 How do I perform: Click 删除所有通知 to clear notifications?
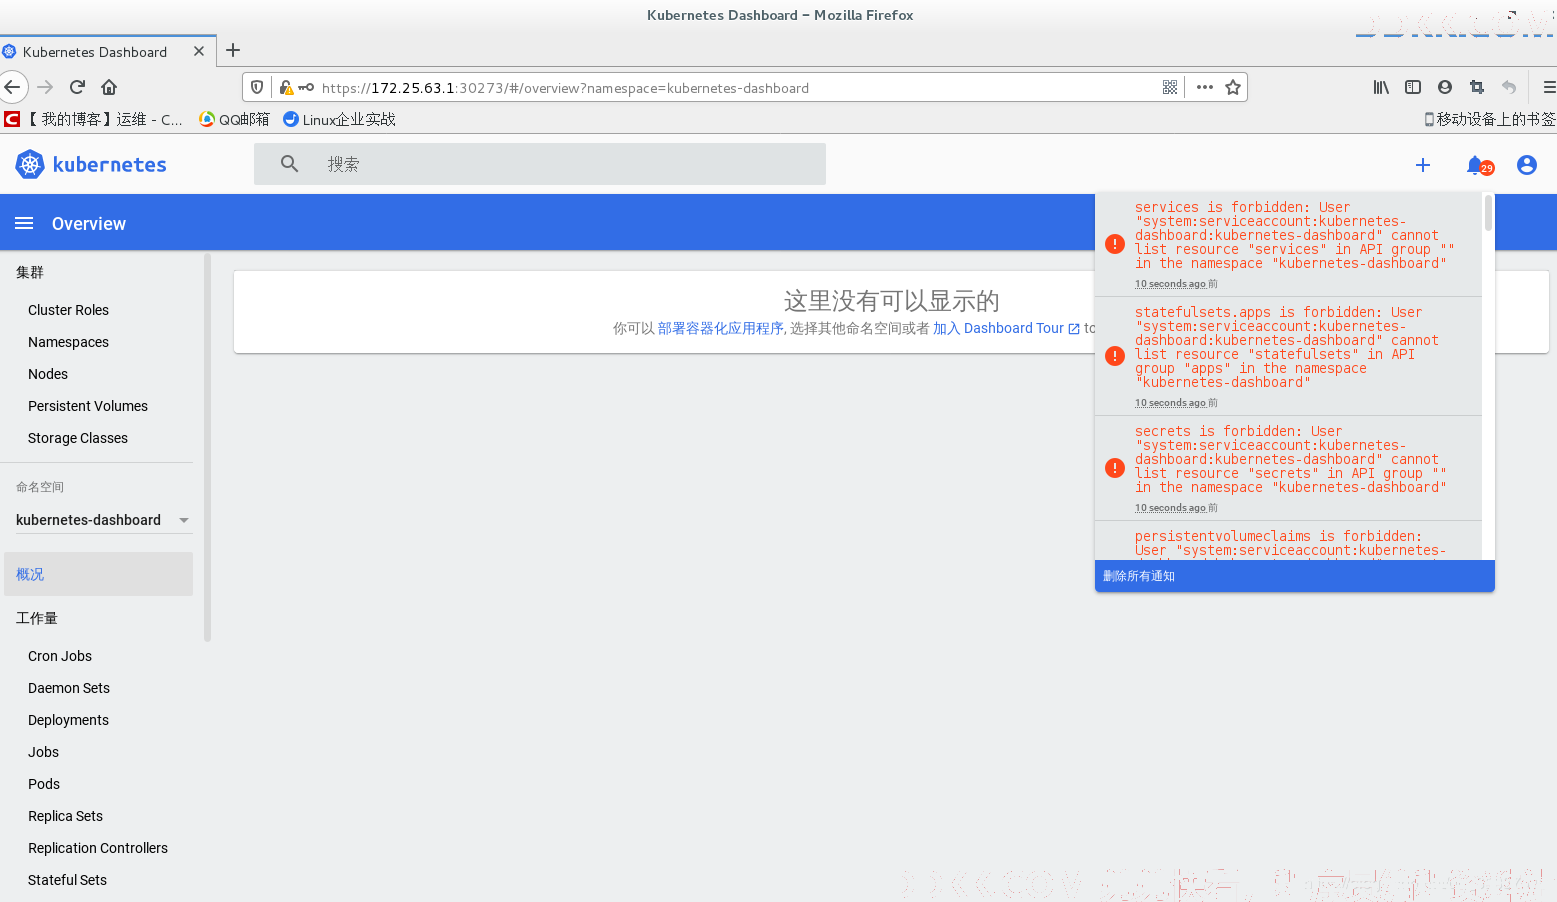pyautogui.click(x=1139, y=576)
